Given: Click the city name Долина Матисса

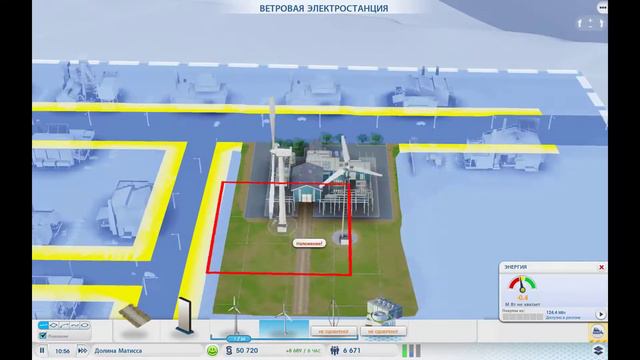Looking at the screenshot, I should [x=118, y=351].
